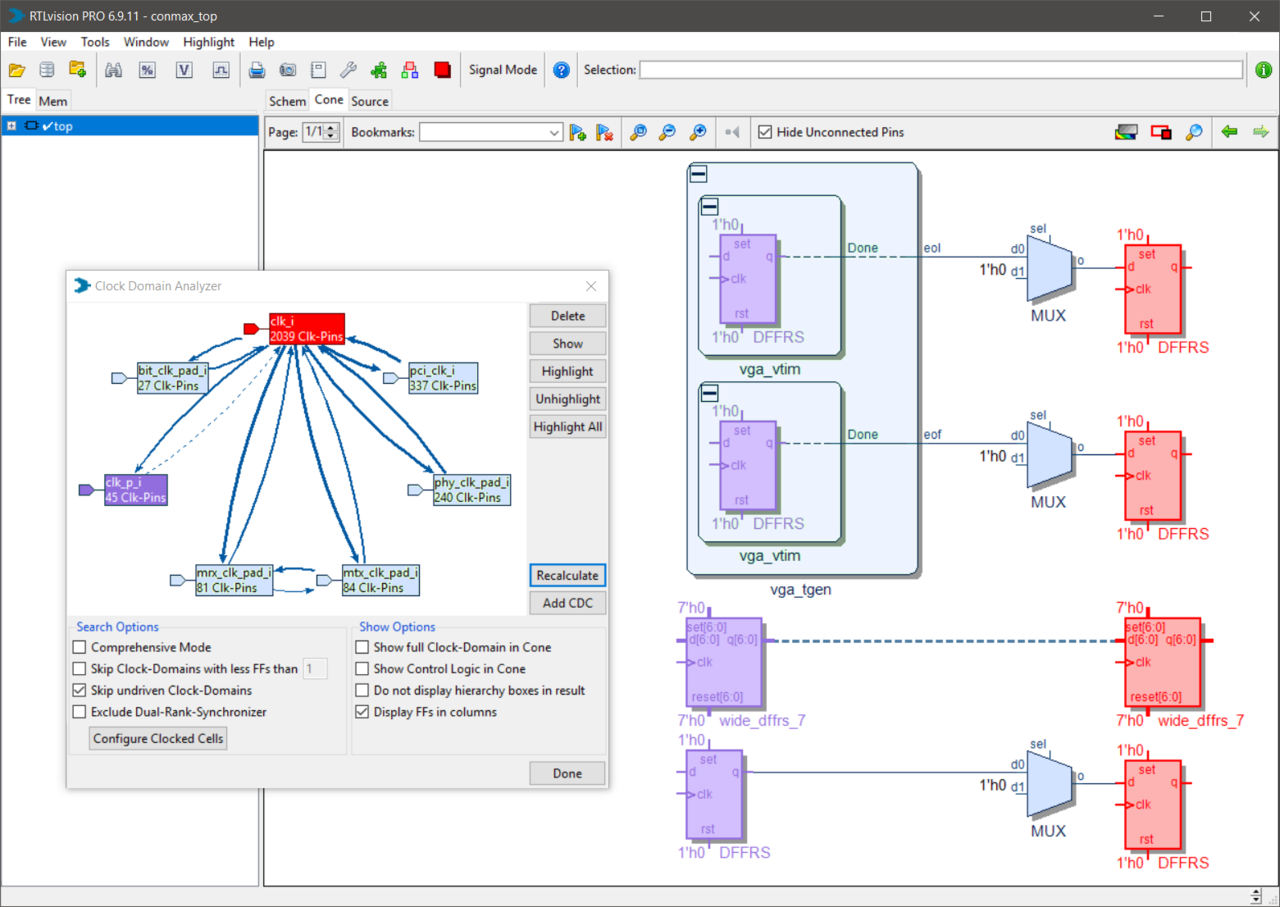This screenshot has height=907, width=1280.
Task: Click the Selection input field
Action: (x=940, y=70)
